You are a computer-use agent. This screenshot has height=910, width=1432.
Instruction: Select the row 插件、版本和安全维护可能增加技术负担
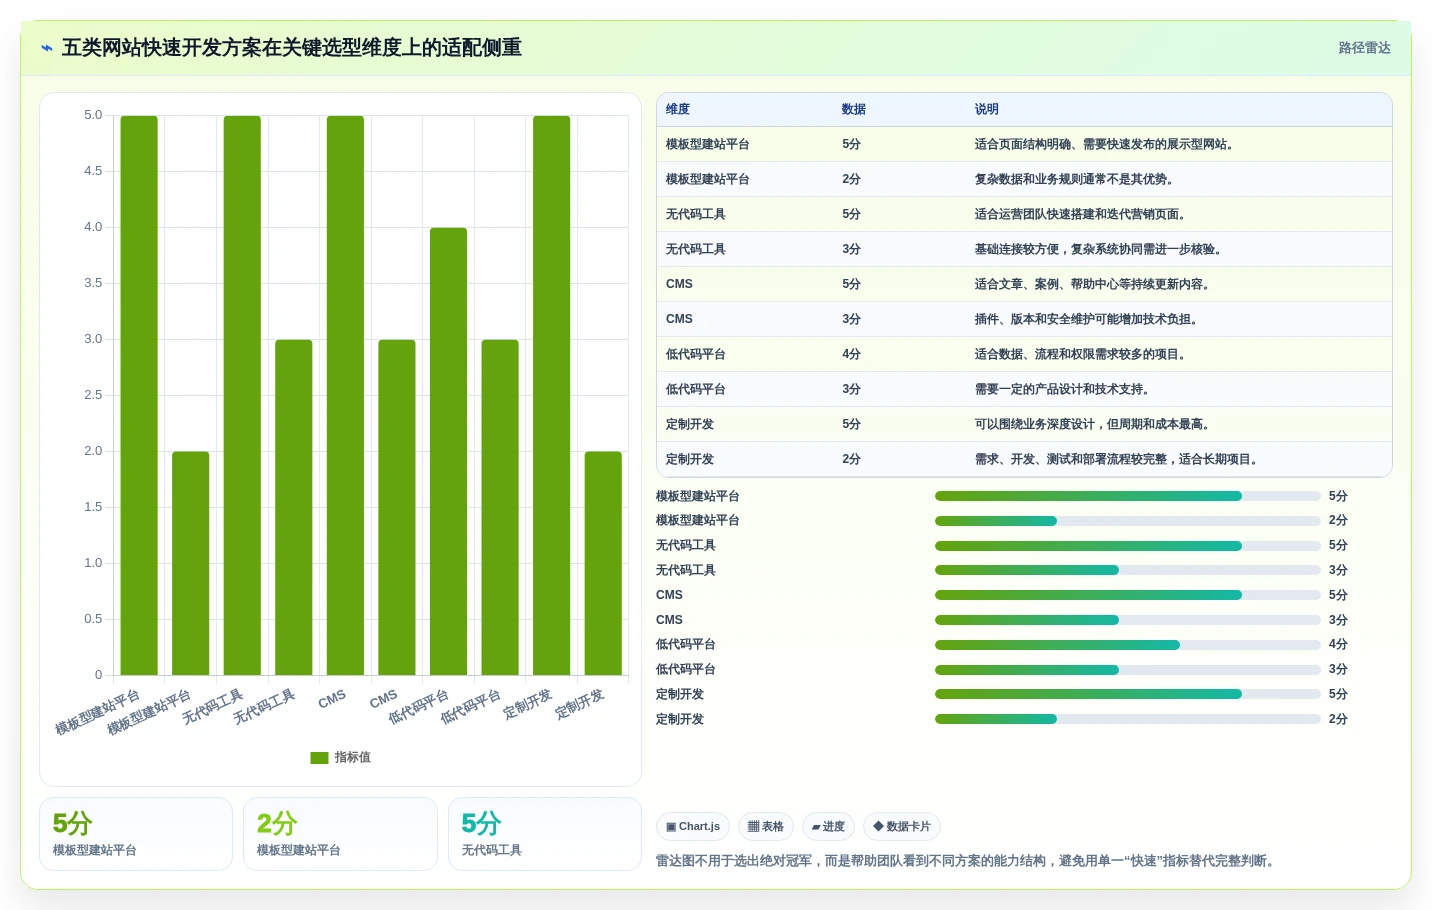1024,319
